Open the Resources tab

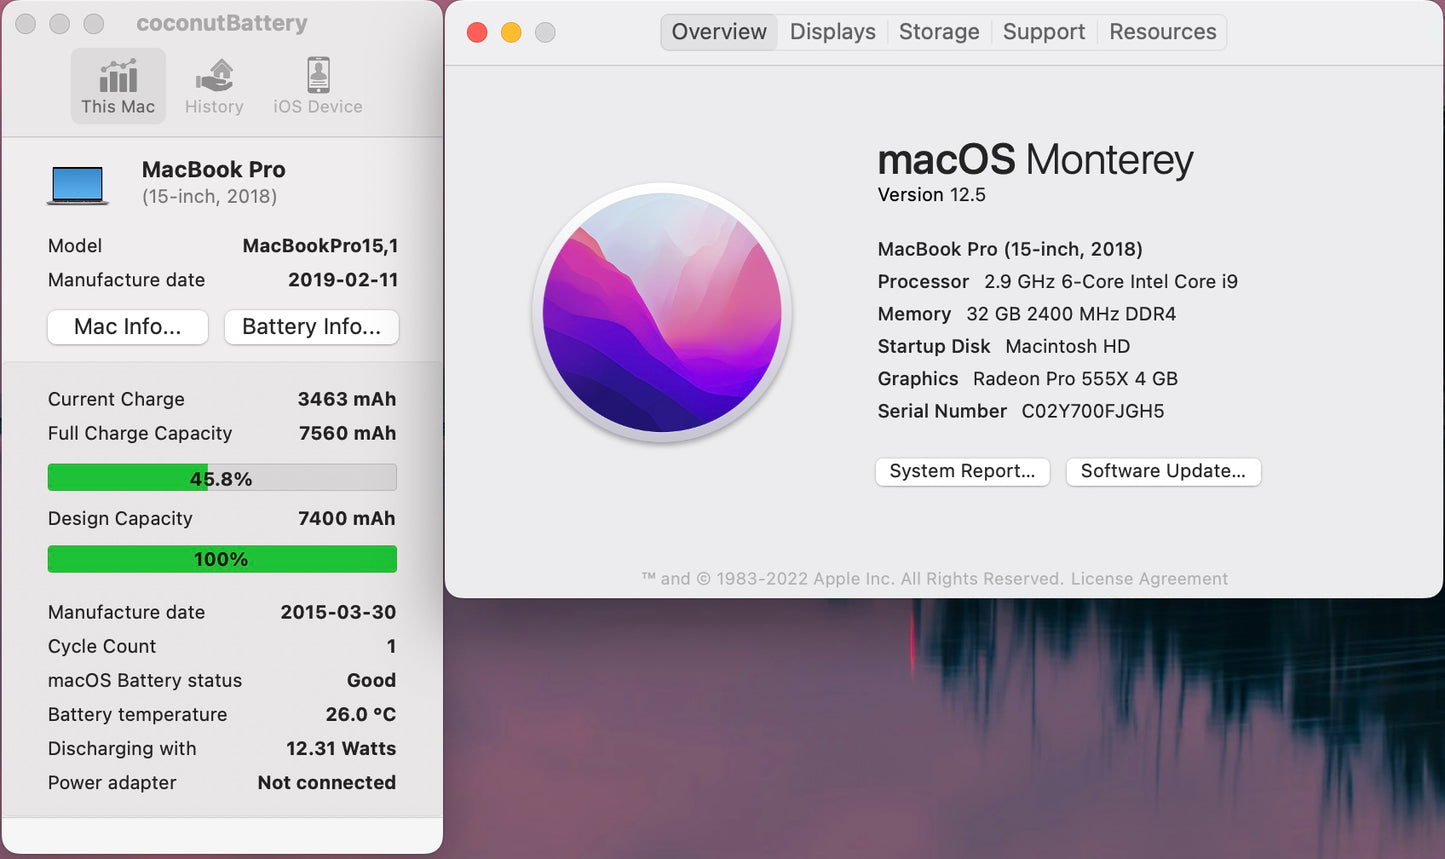click(x=1161, y=31)
